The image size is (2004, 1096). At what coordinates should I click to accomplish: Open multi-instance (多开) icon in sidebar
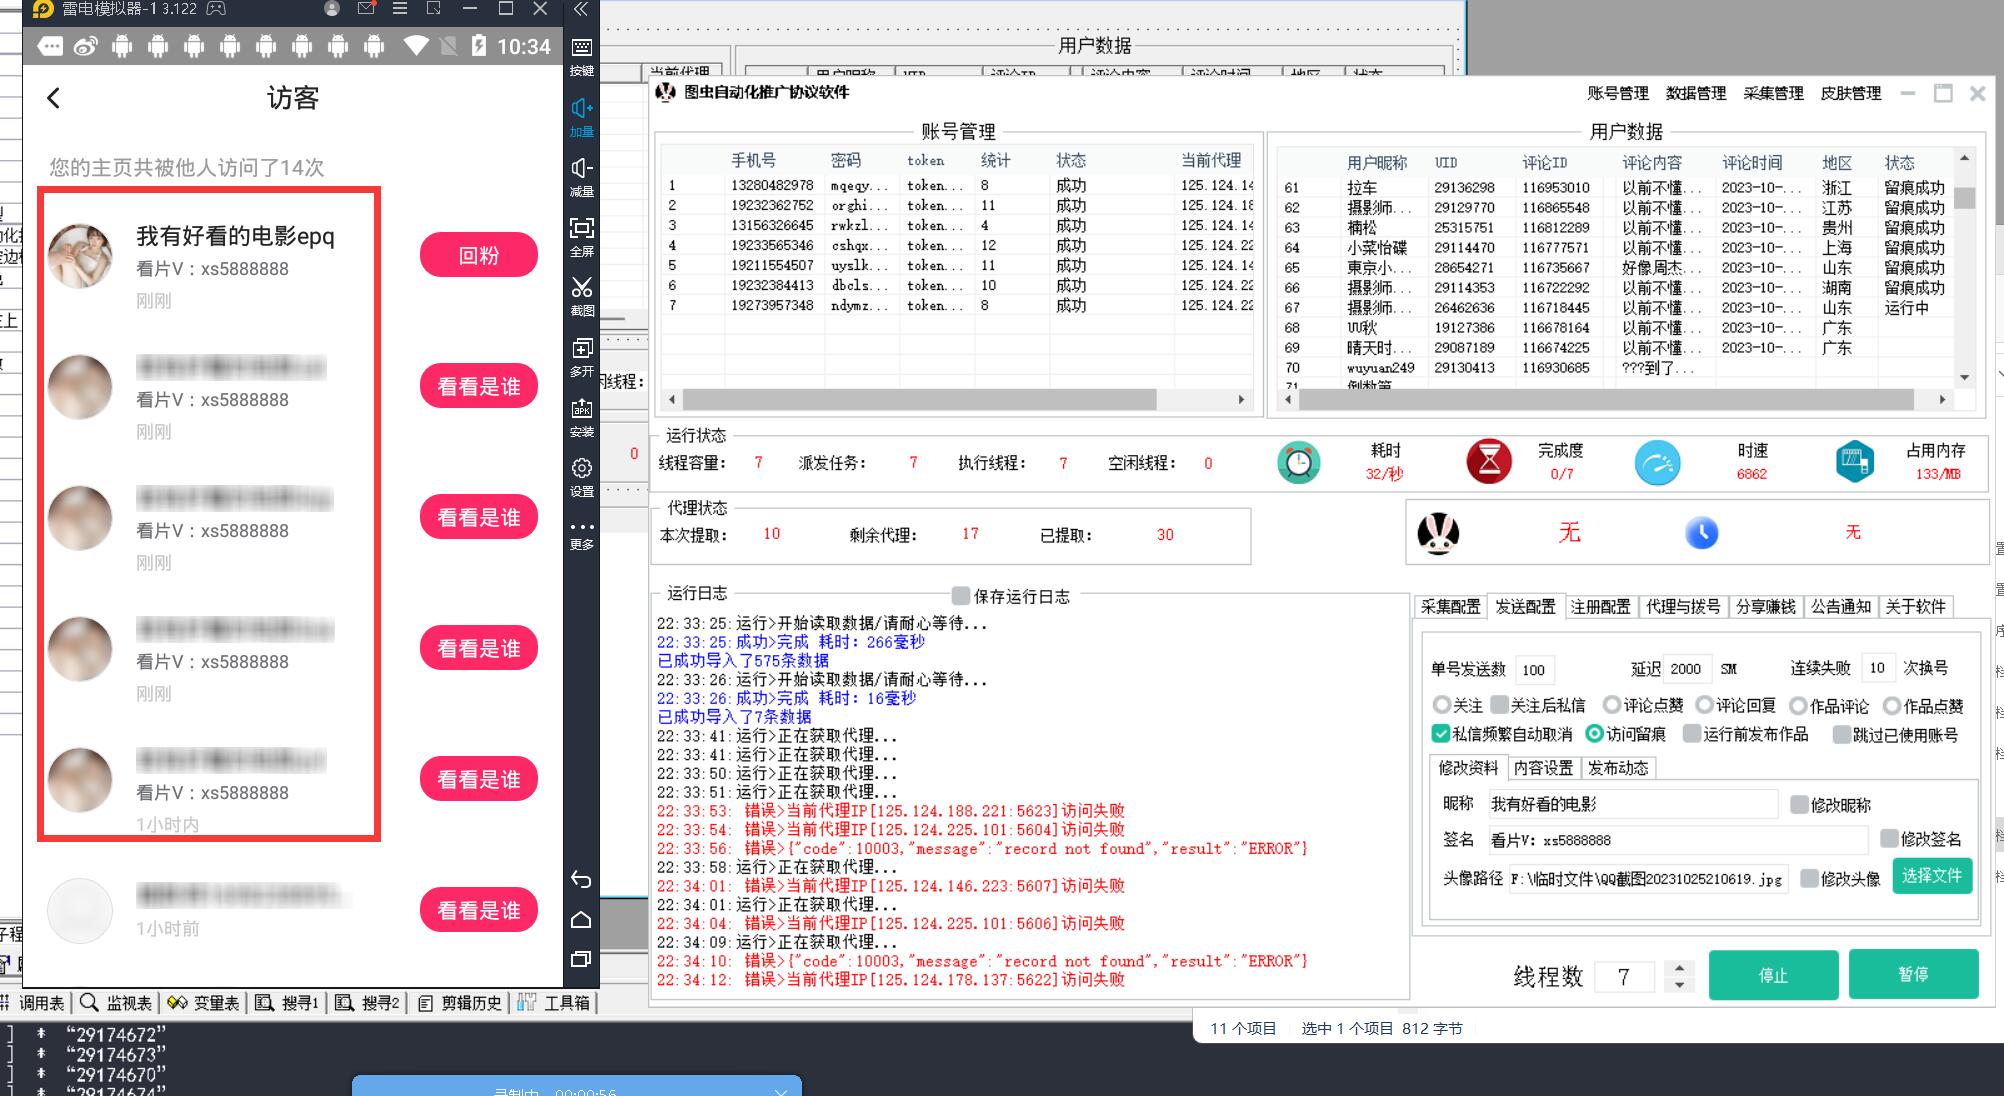point(582,349)
